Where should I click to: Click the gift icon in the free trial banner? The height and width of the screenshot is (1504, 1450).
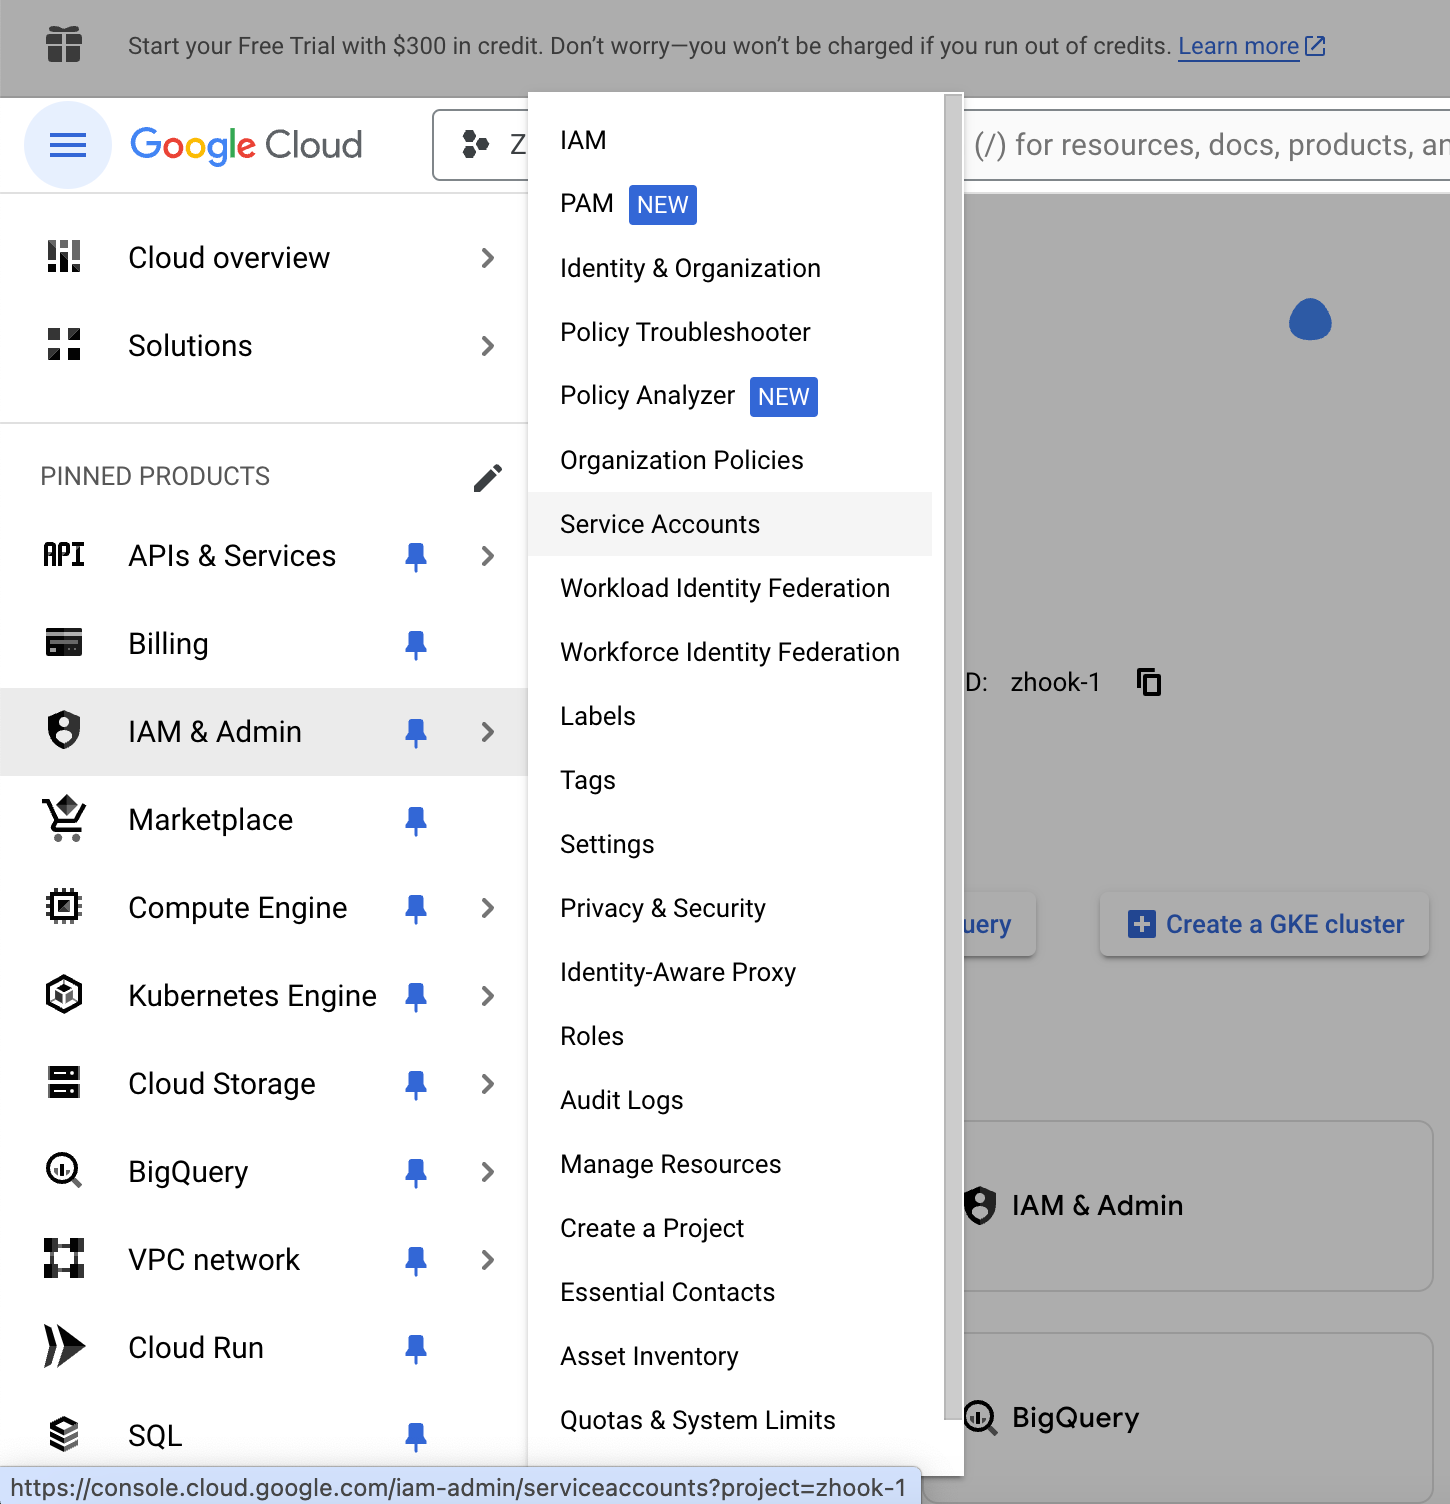click(x=64, y=45)
